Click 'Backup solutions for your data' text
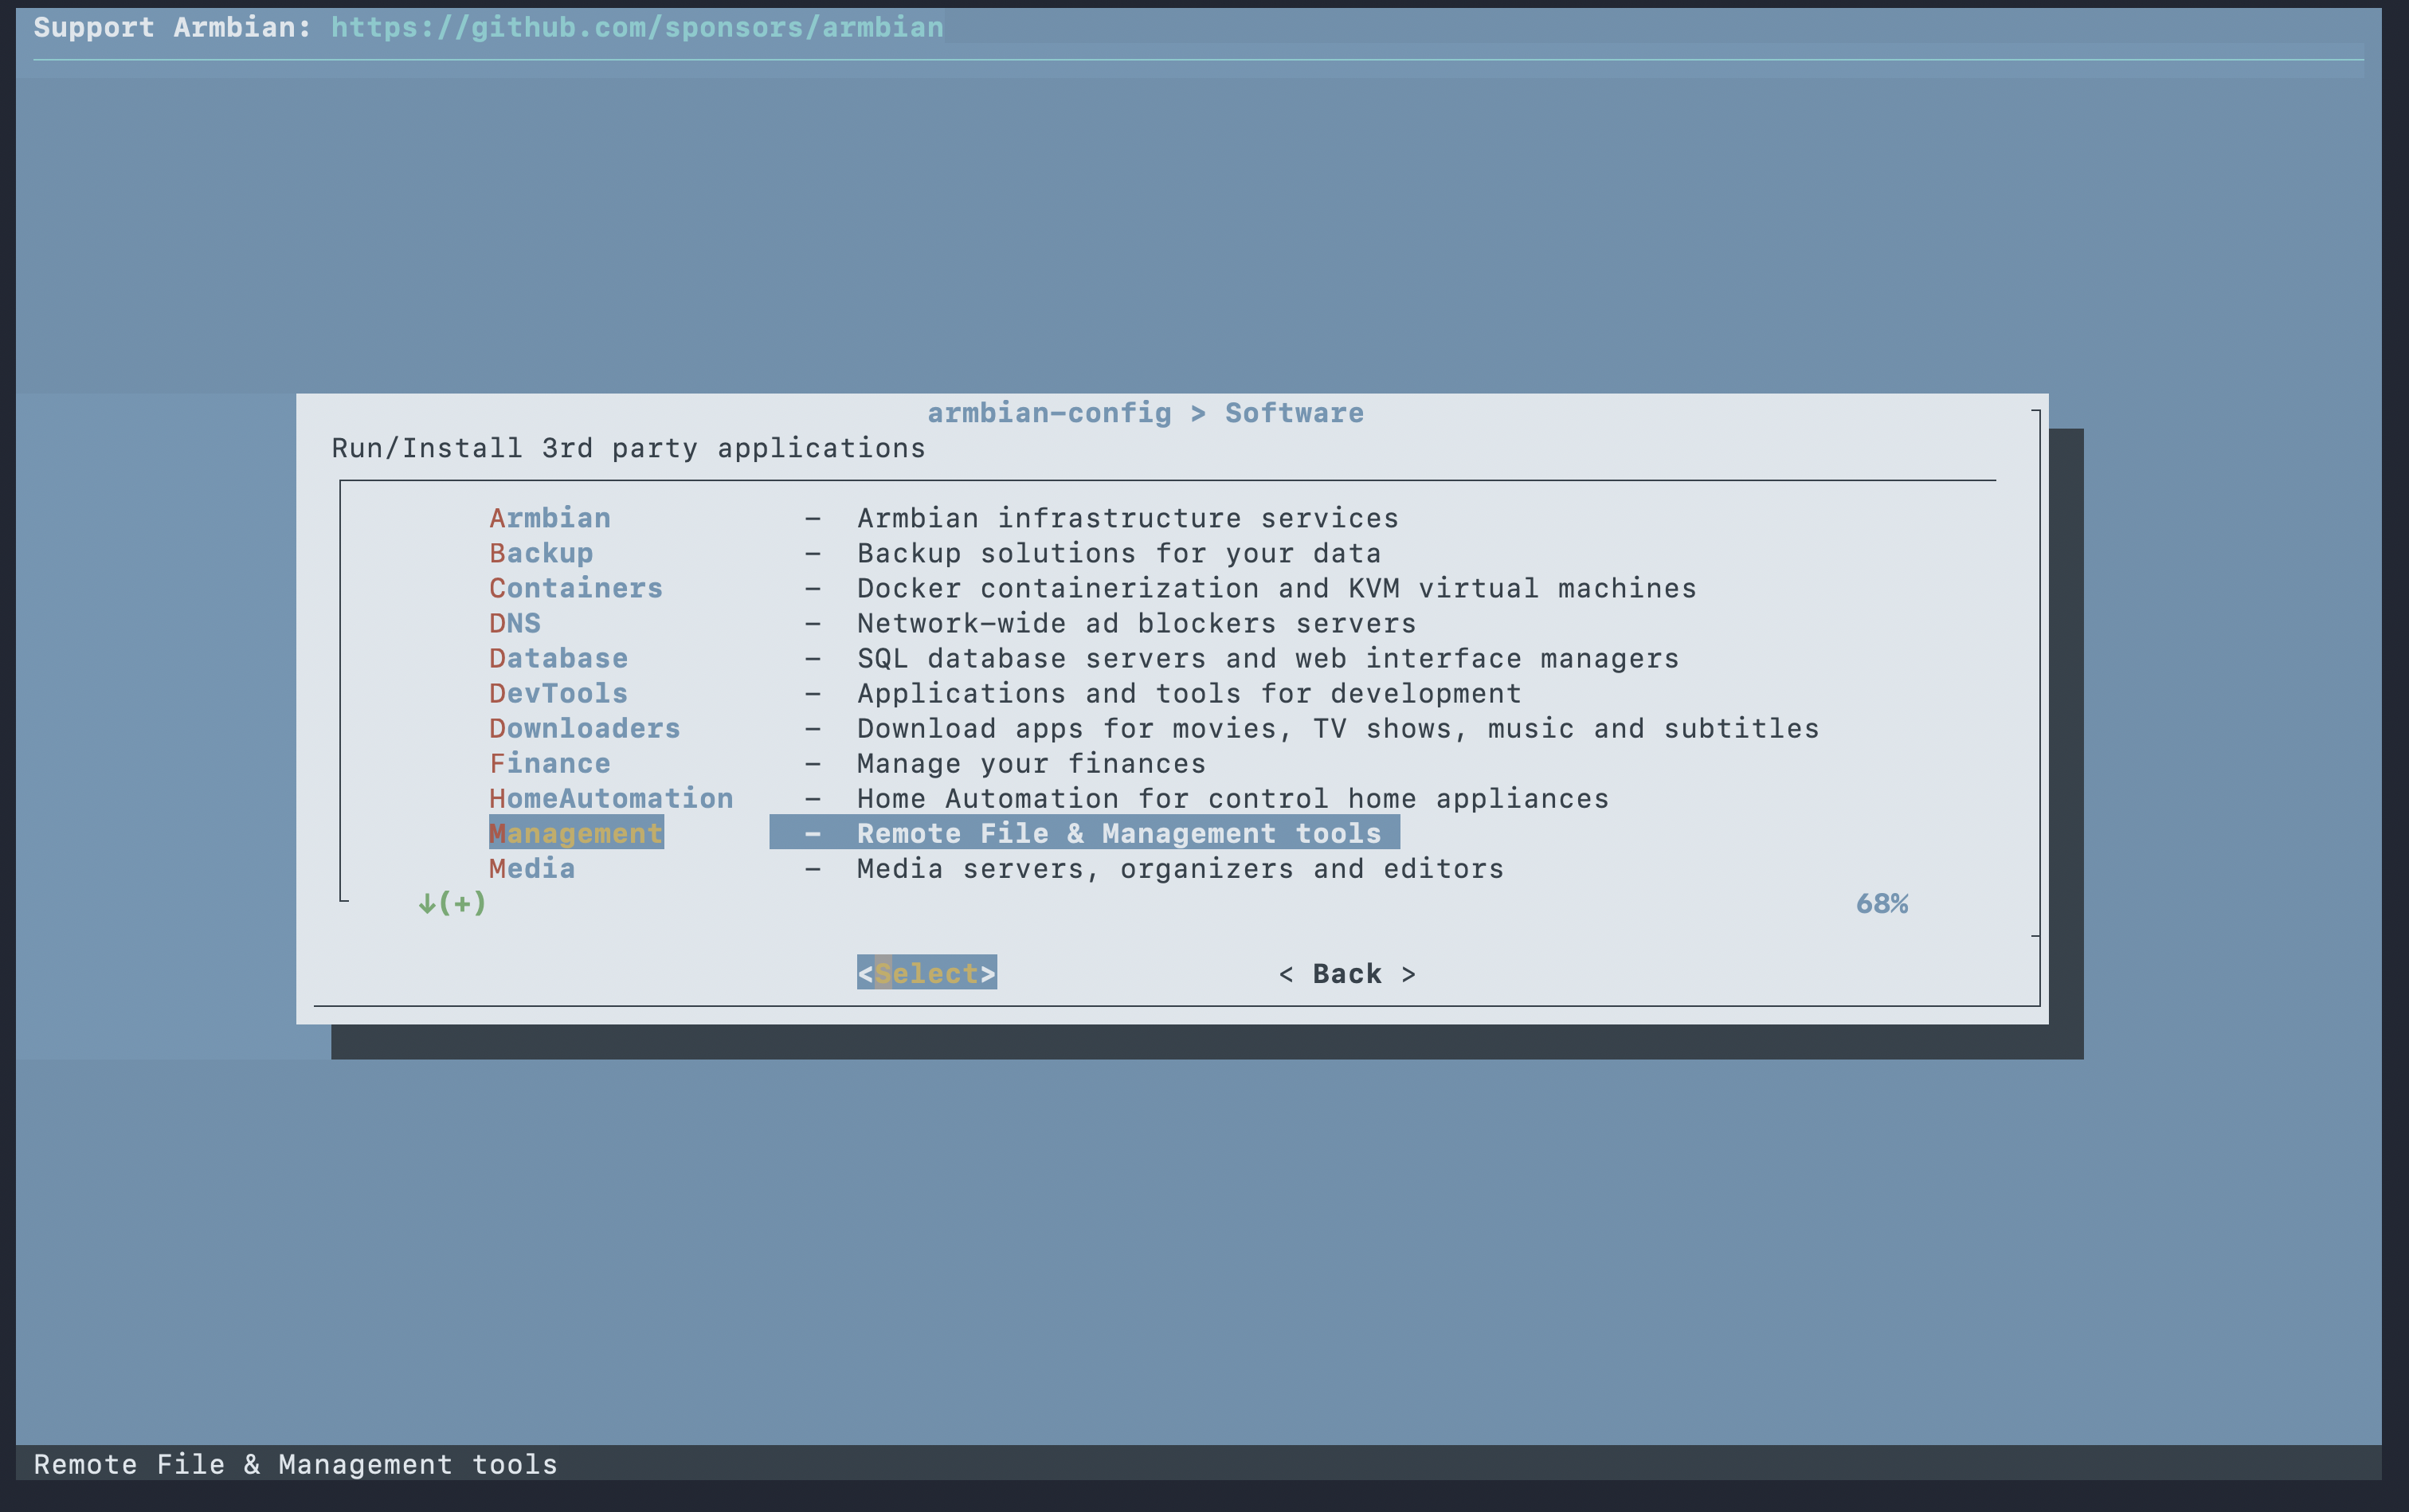The width and height of the screenshot is (2409, 1512). (x=1119, y=553)
